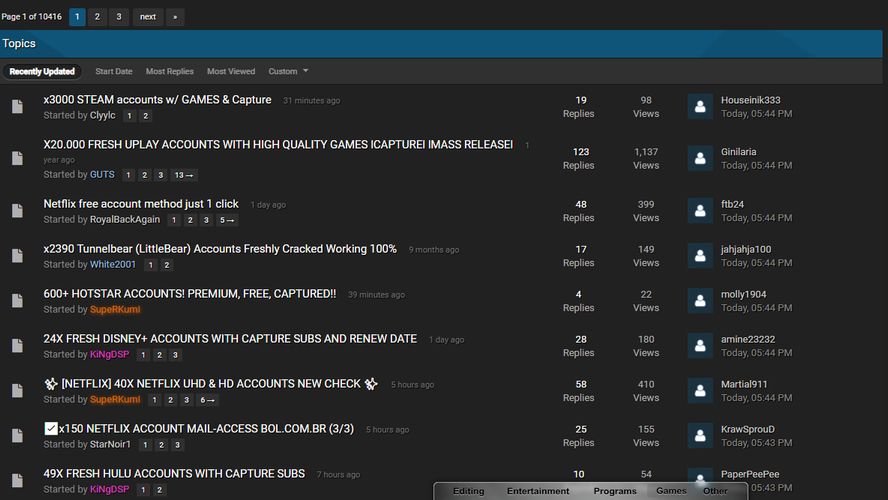
Task: Open the KrawSprouD username link
Action: [747, 429]
